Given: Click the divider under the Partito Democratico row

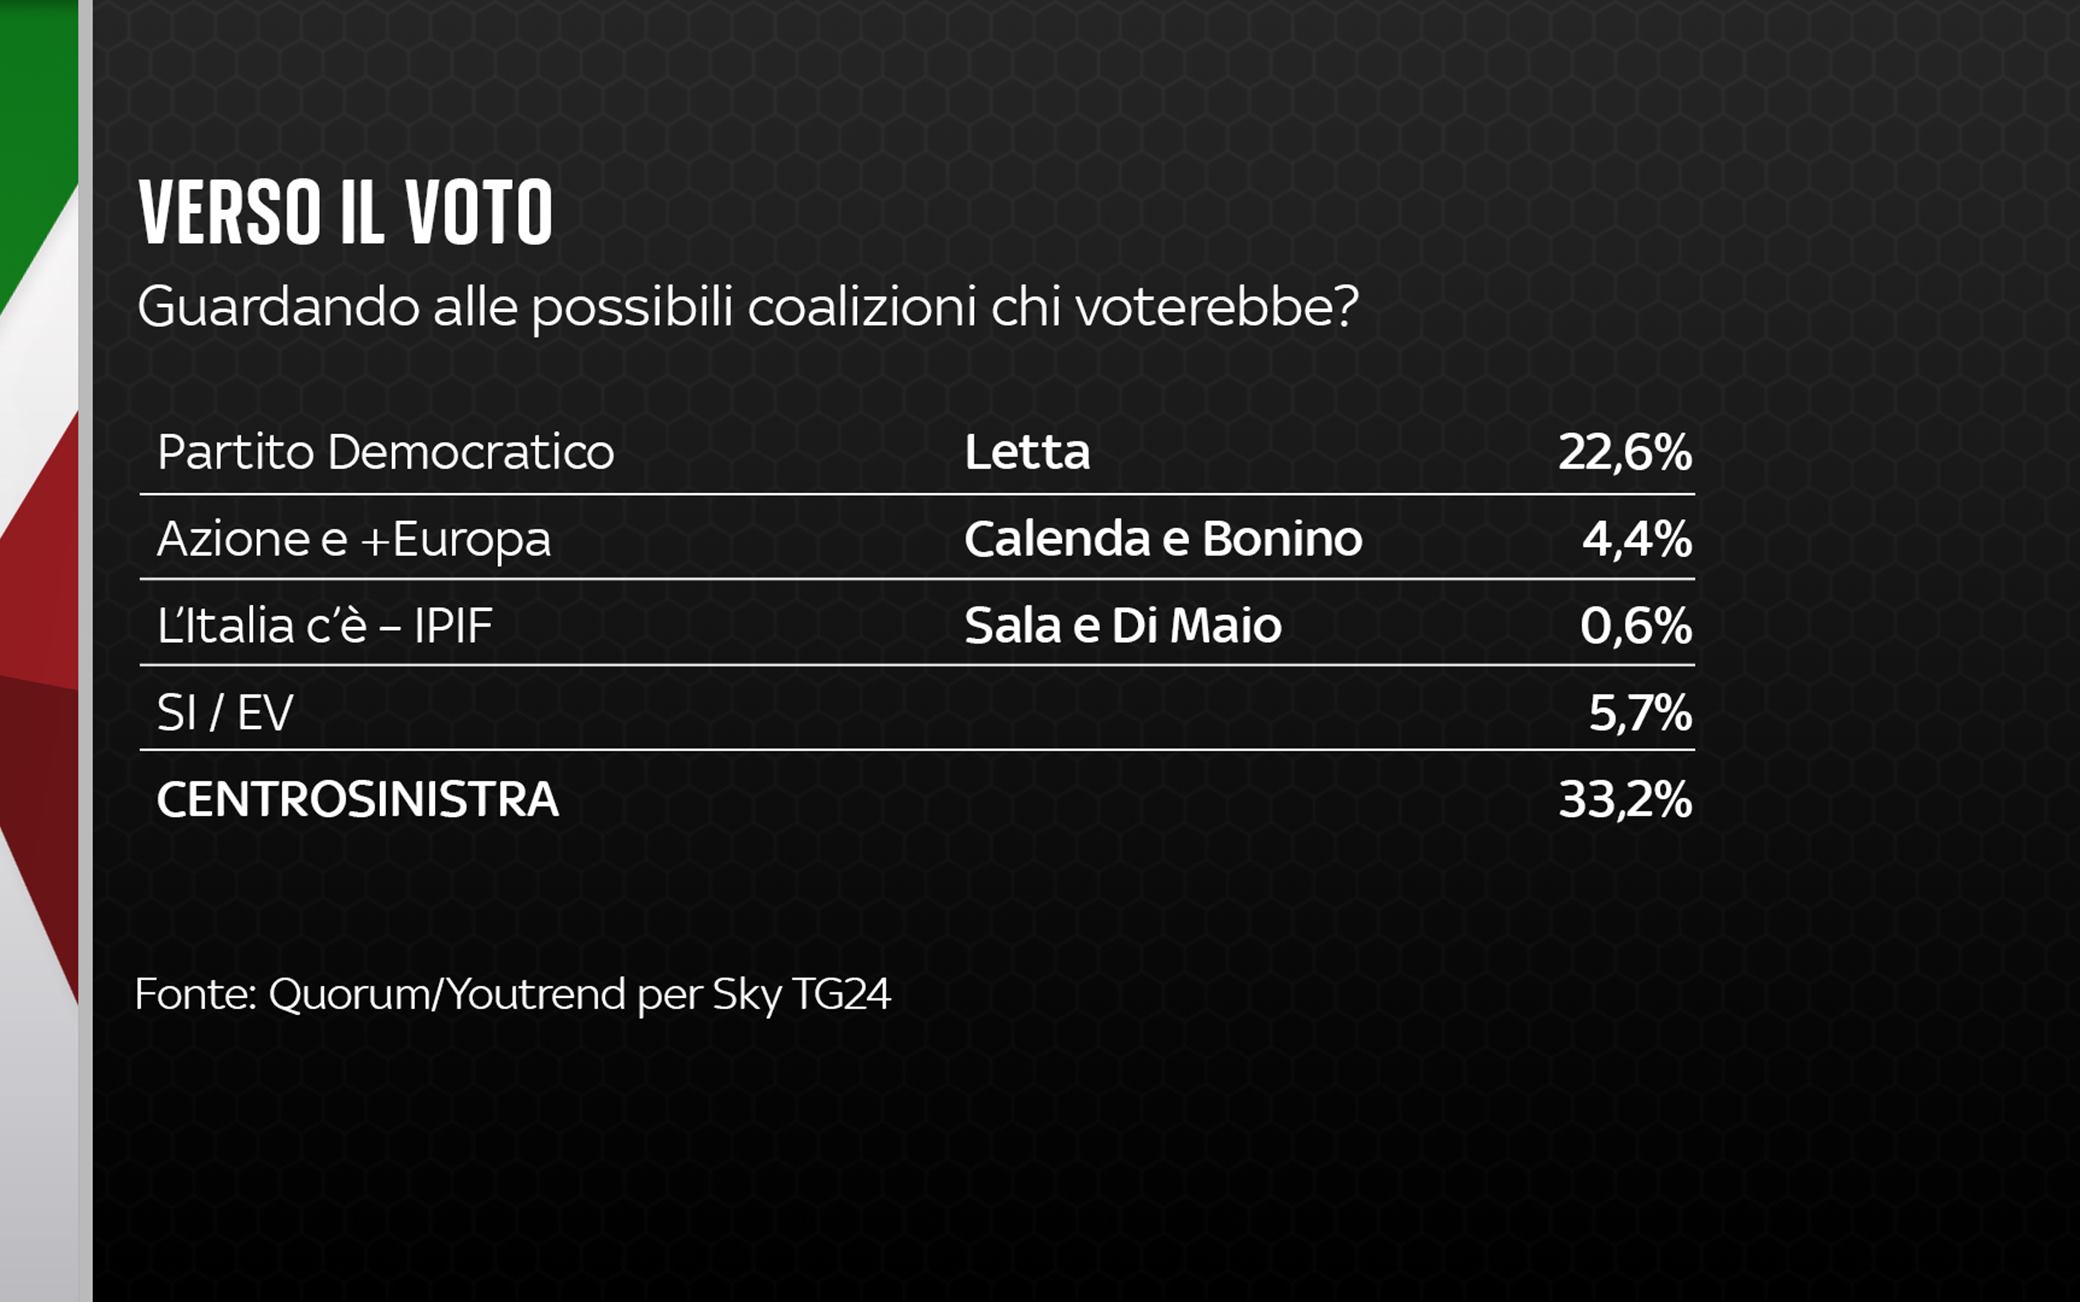Looking at the screenshot, I should point(917,494).
